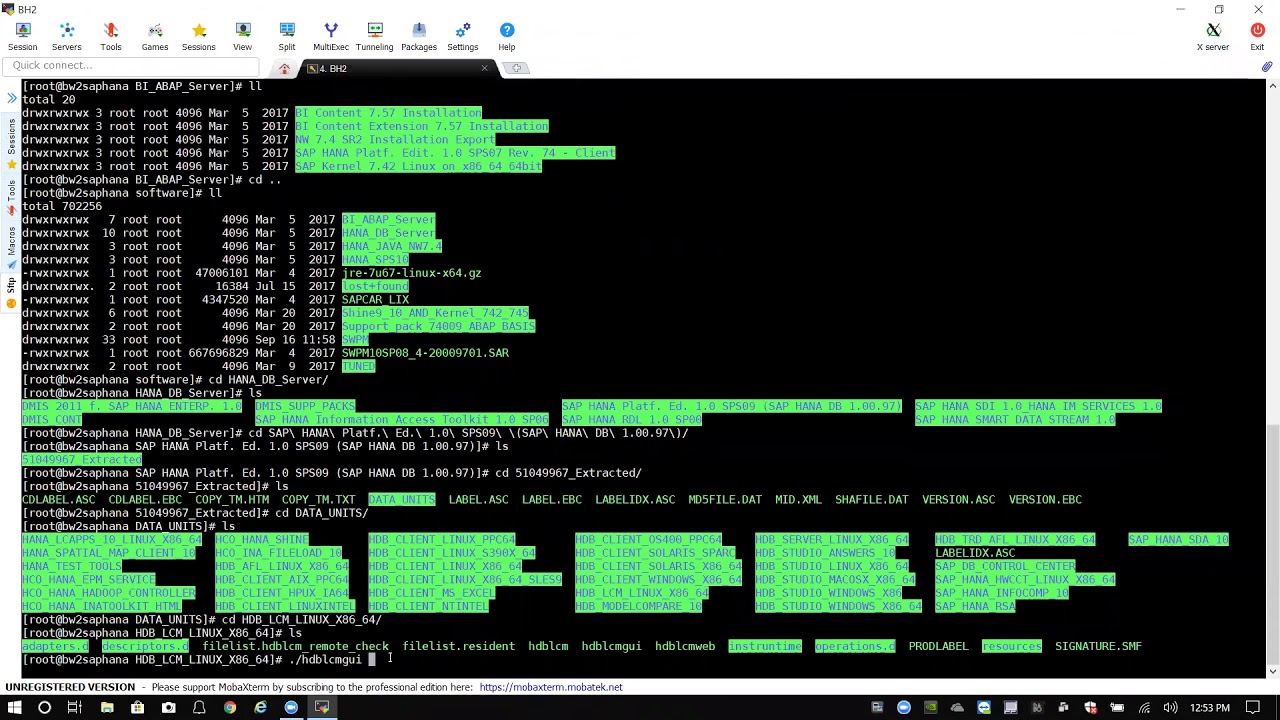Click 'CDLABEL.ASC' in the file listing
The width and height of the screenshot is (1280, 720).
coord(58,500)
